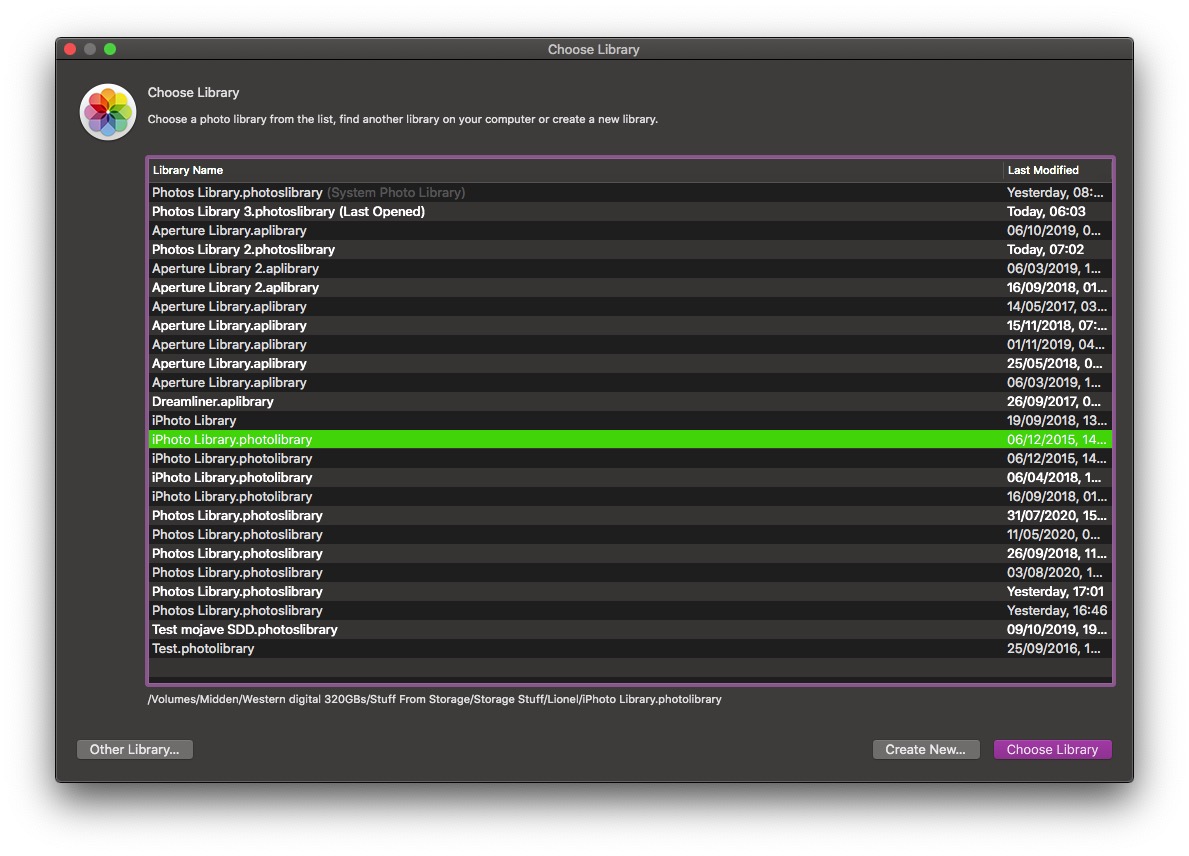Select the Photos Library 2.photoslibrary row
Viewport: 1189px width, 856px height.
click(630, 249)
